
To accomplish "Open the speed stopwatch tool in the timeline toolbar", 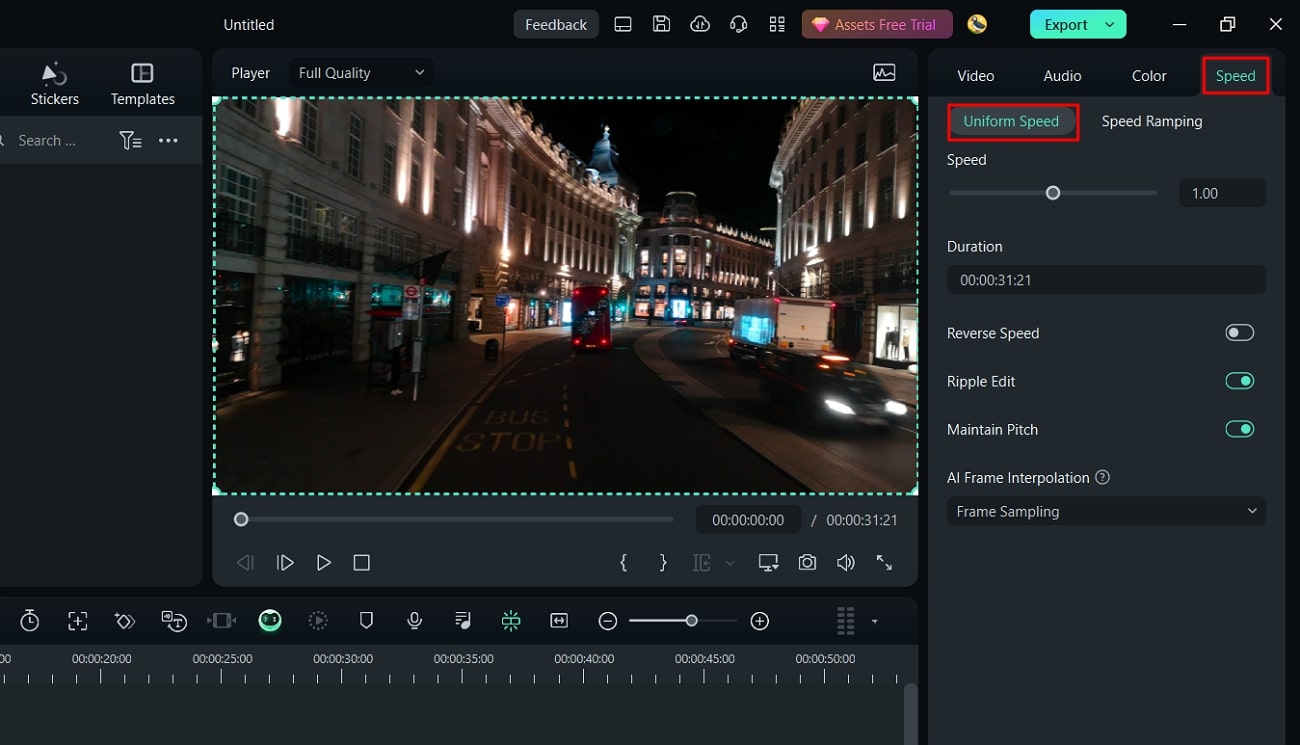I will (30, 621).
